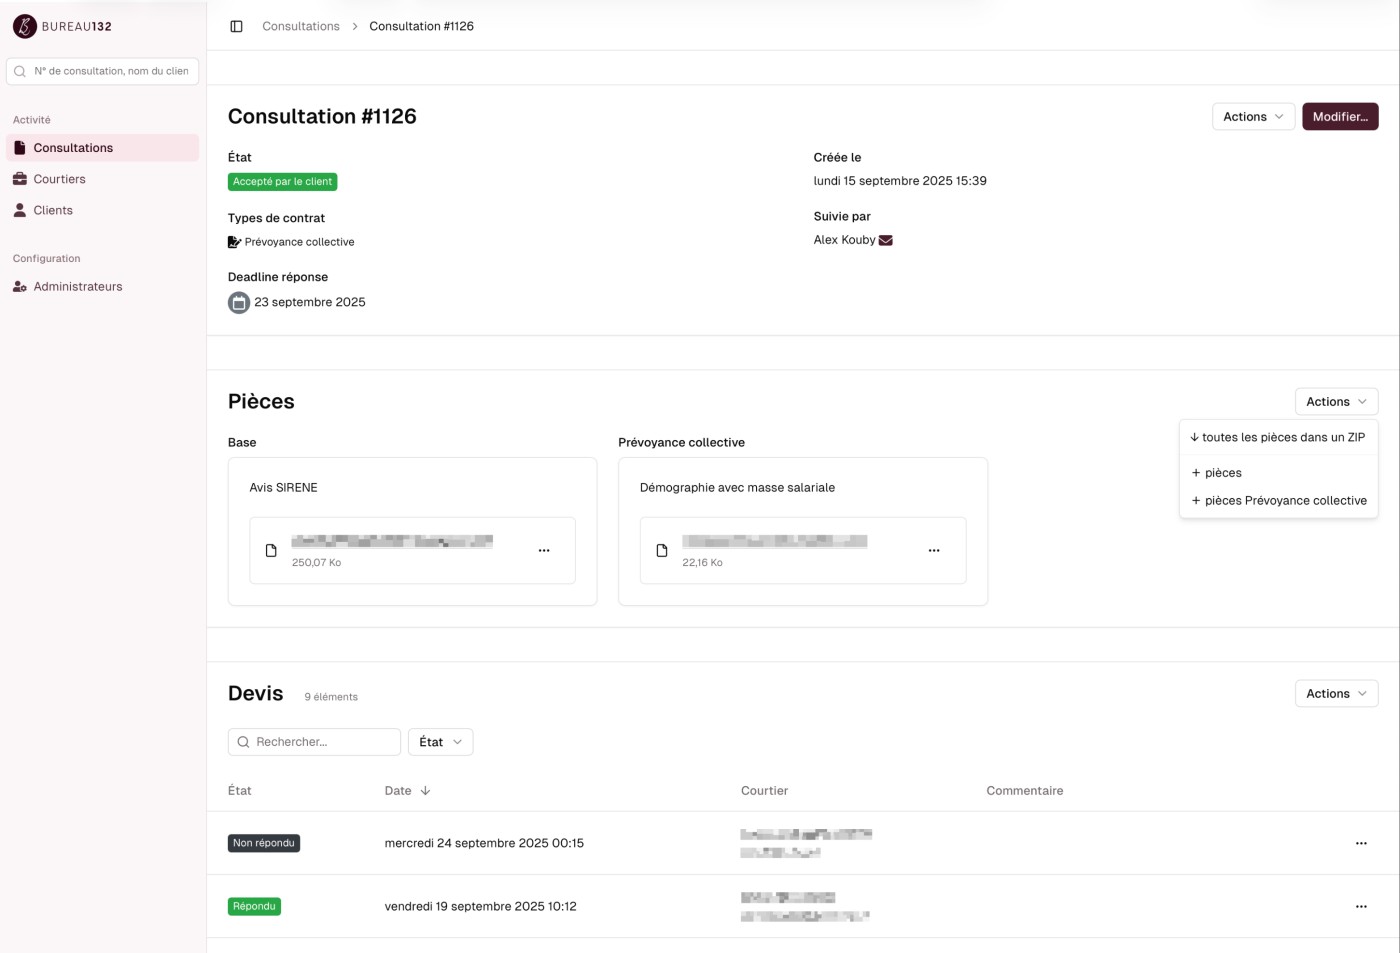This screenshot has width=1400, height=953.
Task: Click the envelope icon next to Alex Kouby
Action: click(885, 239)
